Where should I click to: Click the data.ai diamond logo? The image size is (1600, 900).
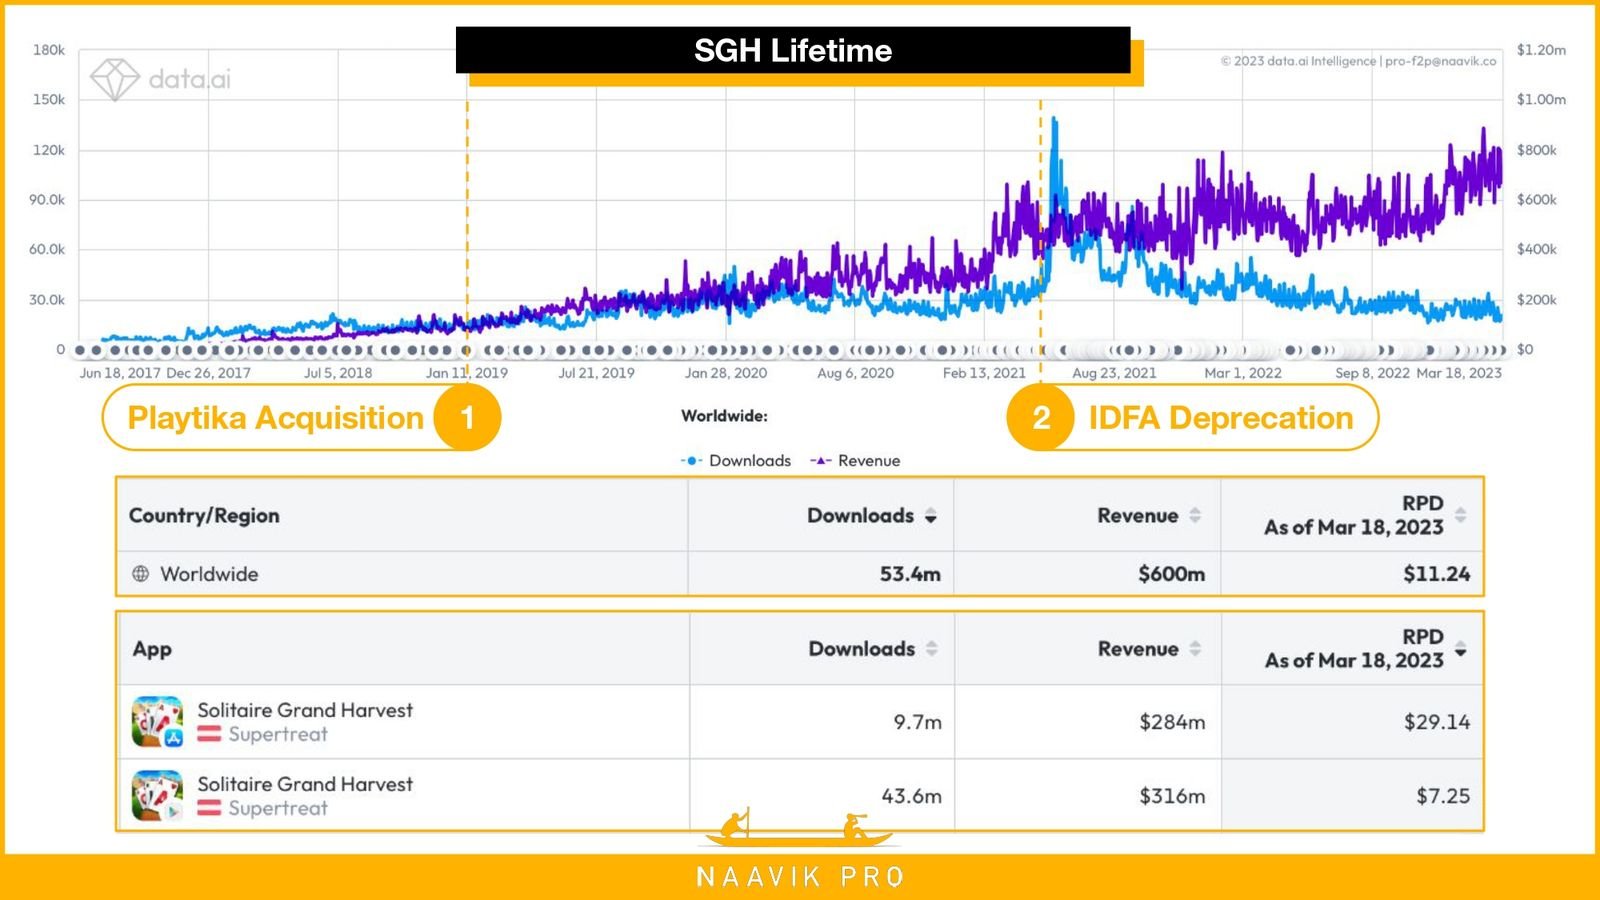coord(116,79)
